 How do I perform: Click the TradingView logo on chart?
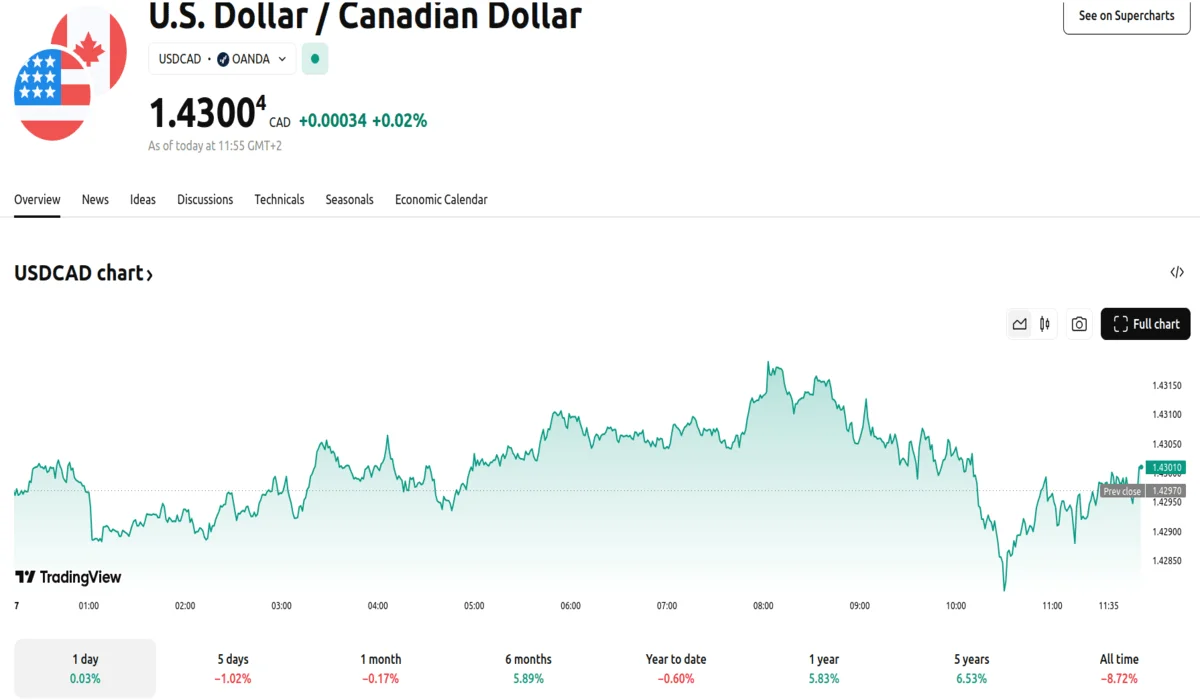[68, 577]
